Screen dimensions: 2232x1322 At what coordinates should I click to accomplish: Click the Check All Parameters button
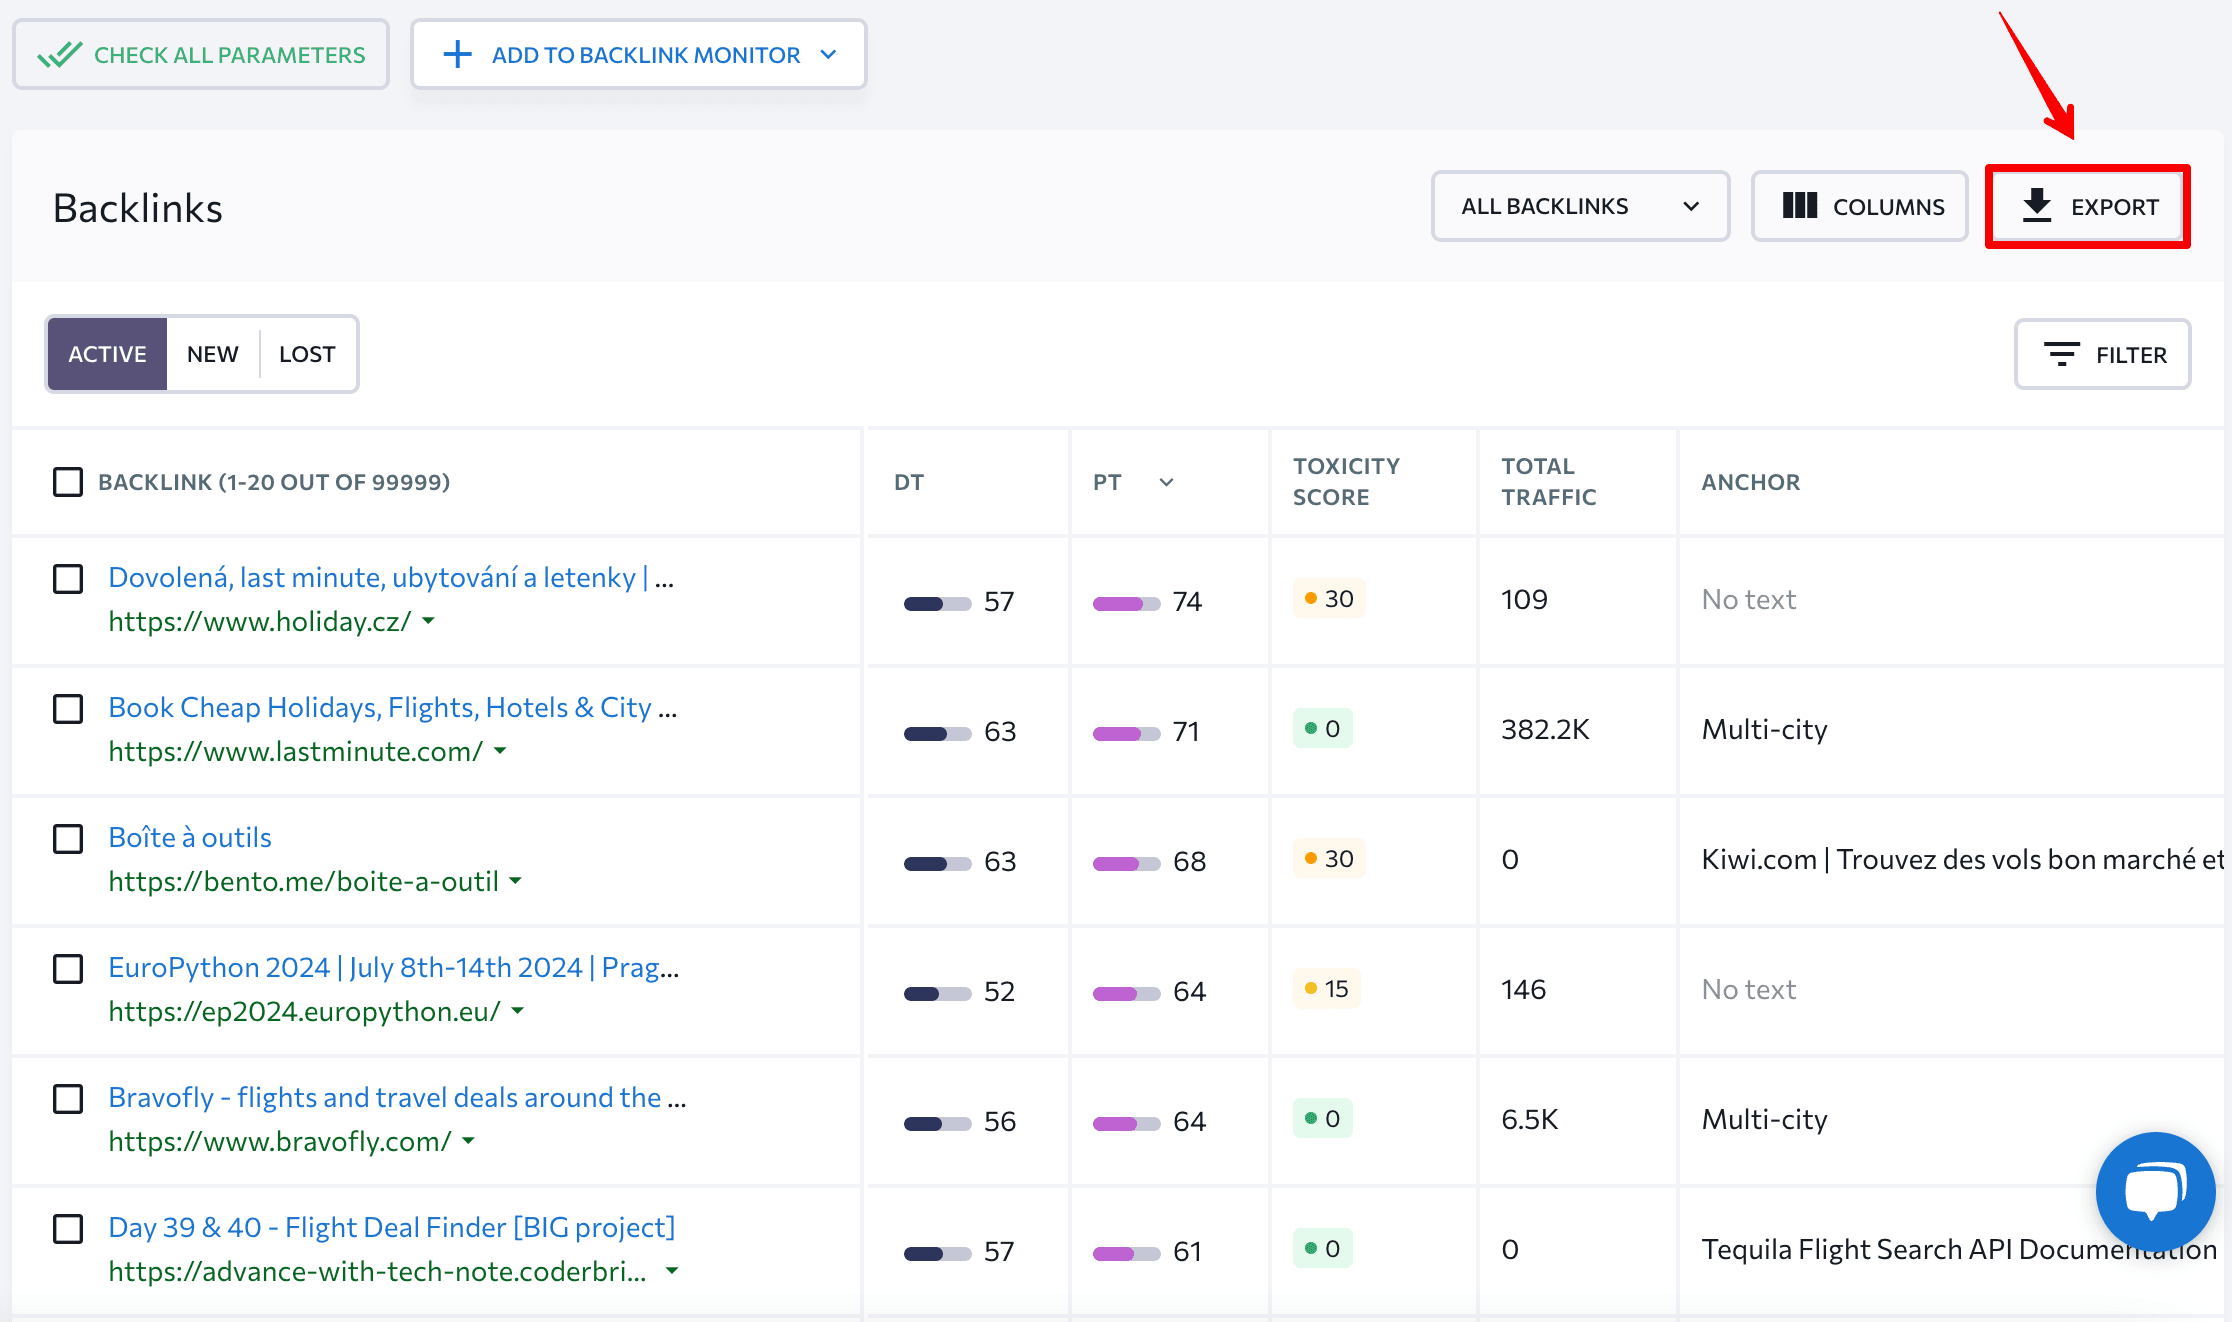coord(201,55)
